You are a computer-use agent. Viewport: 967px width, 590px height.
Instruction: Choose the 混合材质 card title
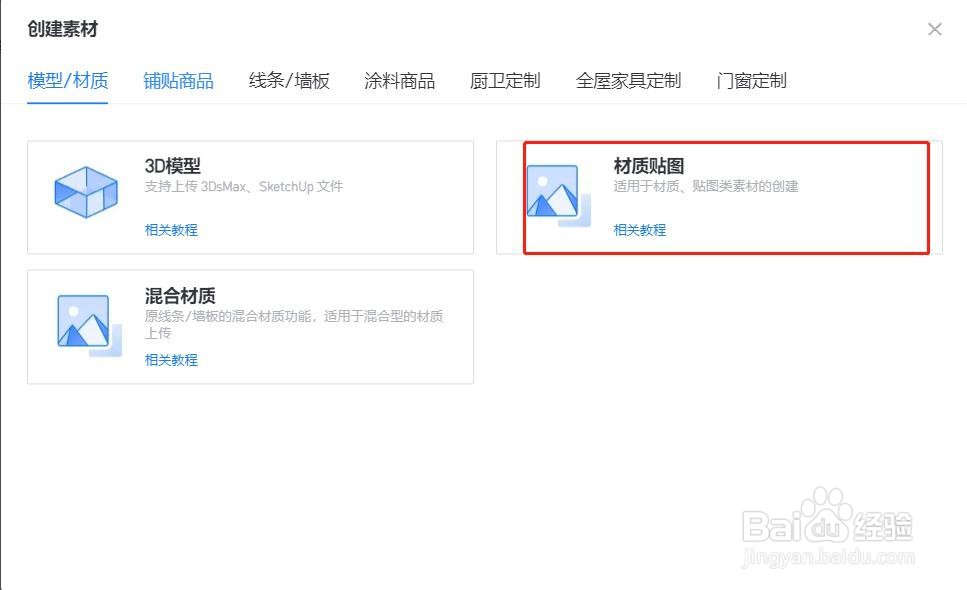point(179,296)
